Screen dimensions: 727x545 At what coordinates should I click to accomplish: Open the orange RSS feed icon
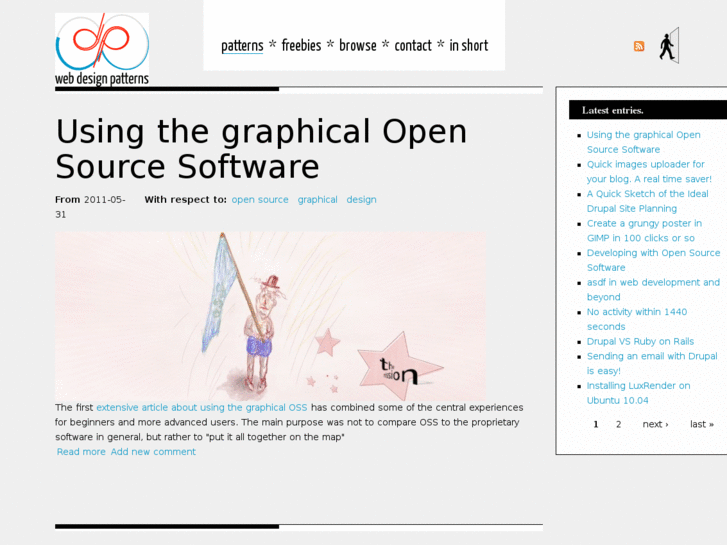(x=639, y=46)
